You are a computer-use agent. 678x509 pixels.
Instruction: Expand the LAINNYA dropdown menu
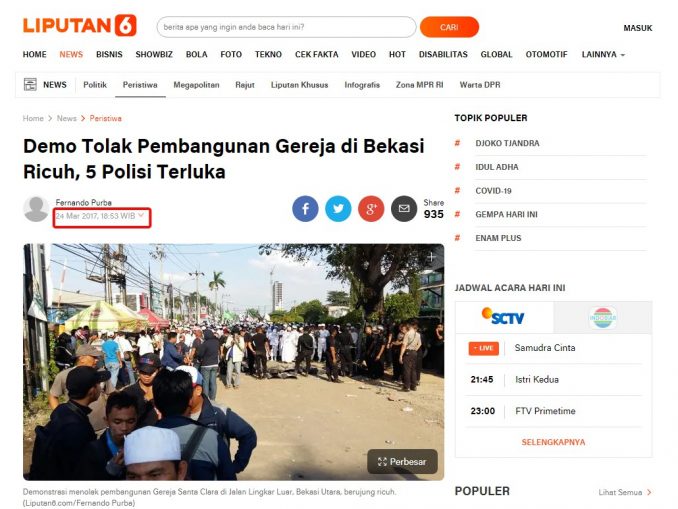coord(603,54)
